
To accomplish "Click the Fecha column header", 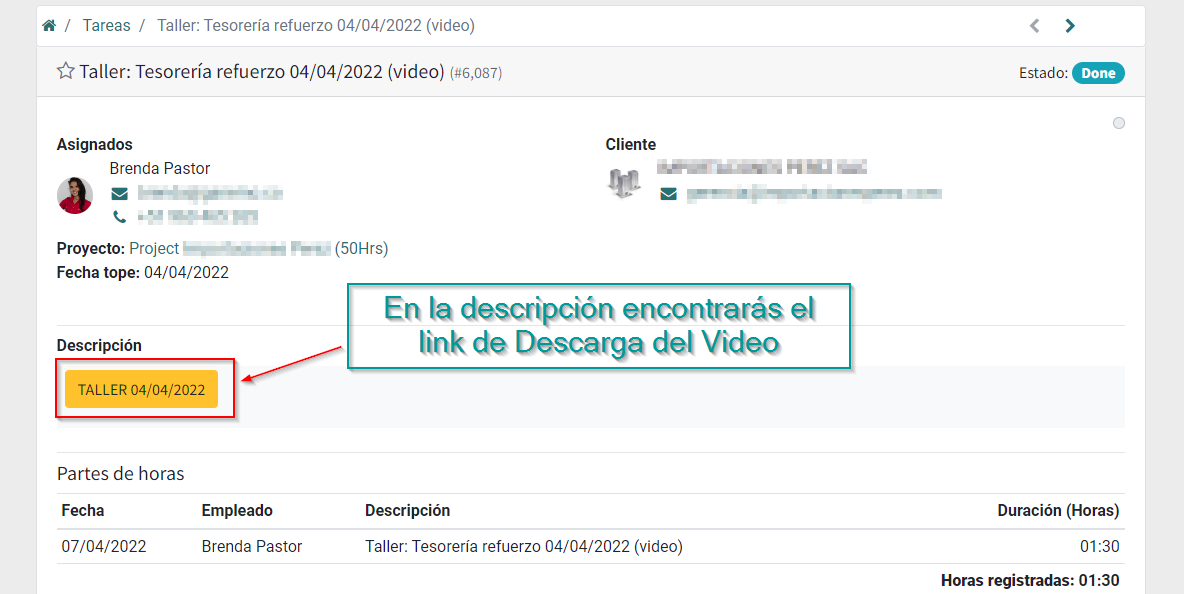I will coord(83,510).
